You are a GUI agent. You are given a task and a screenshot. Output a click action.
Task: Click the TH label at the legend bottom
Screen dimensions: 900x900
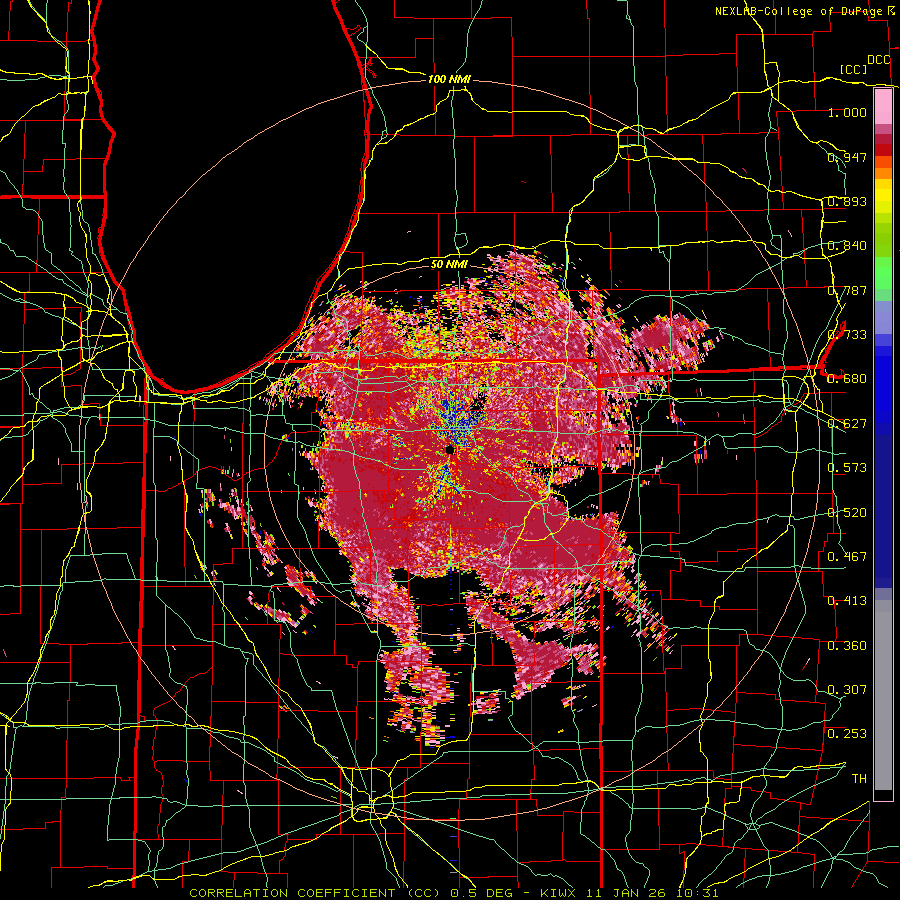(859, 779)
